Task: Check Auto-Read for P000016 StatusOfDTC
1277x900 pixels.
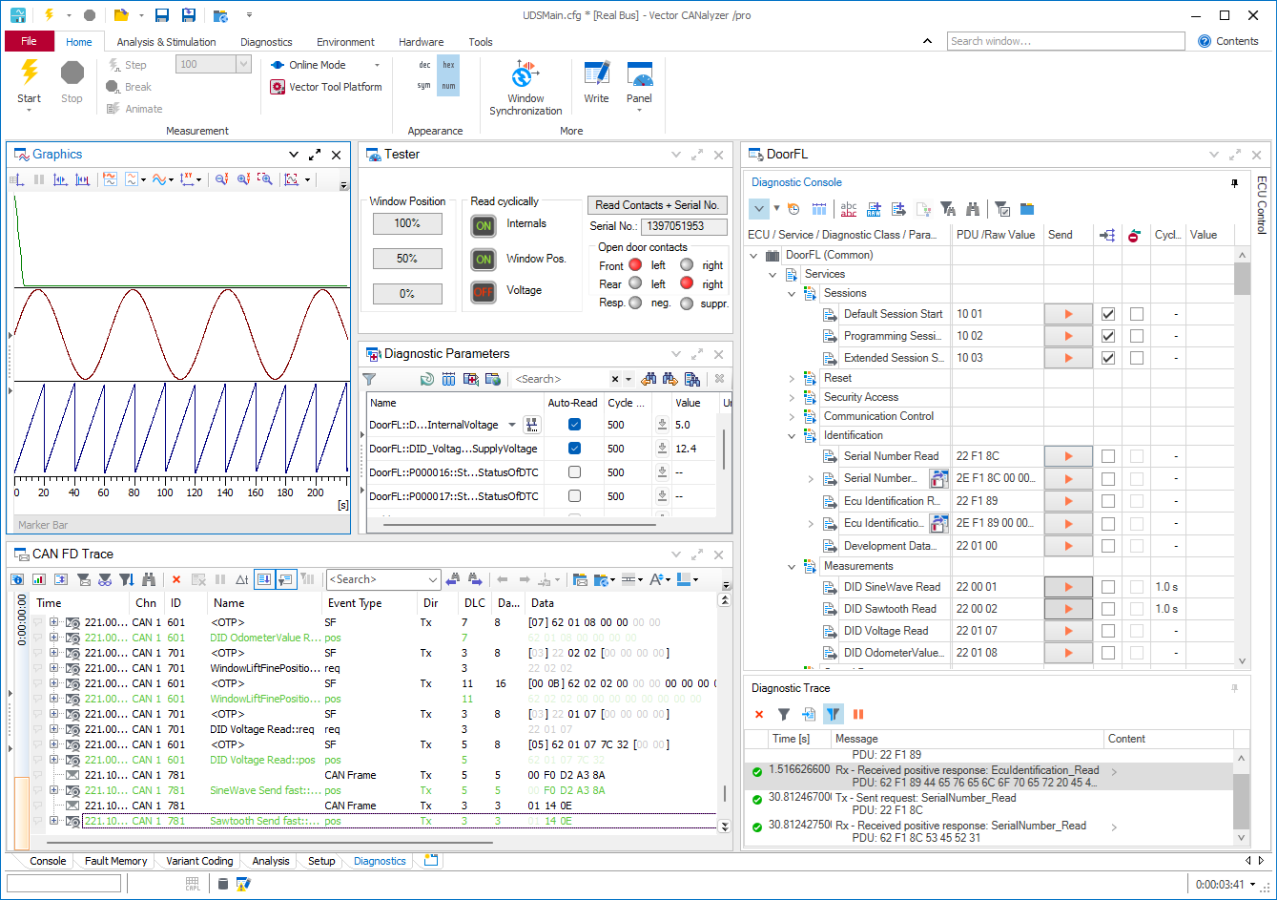Action: pos(574,472)
